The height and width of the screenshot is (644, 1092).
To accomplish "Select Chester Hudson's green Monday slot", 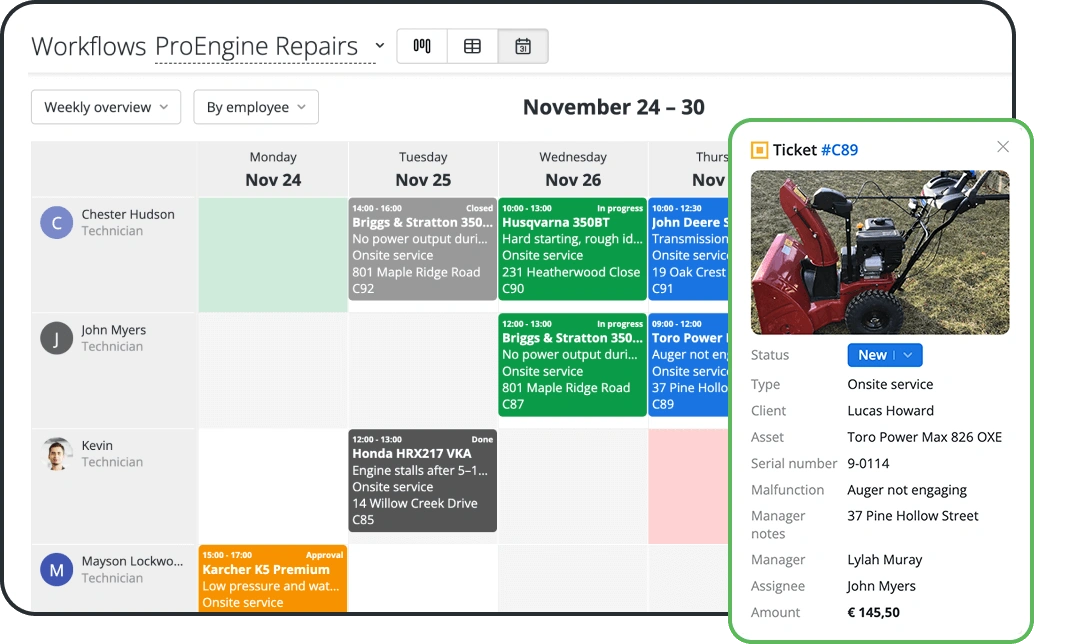I will click(273, 255).
